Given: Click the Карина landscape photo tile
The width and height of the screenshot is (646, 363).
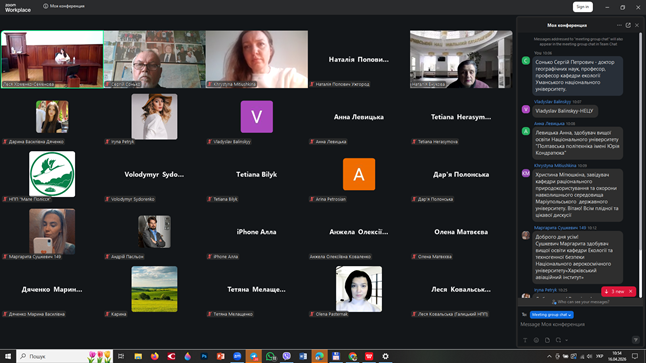Looking at the screenshot, I should [154, 289].
